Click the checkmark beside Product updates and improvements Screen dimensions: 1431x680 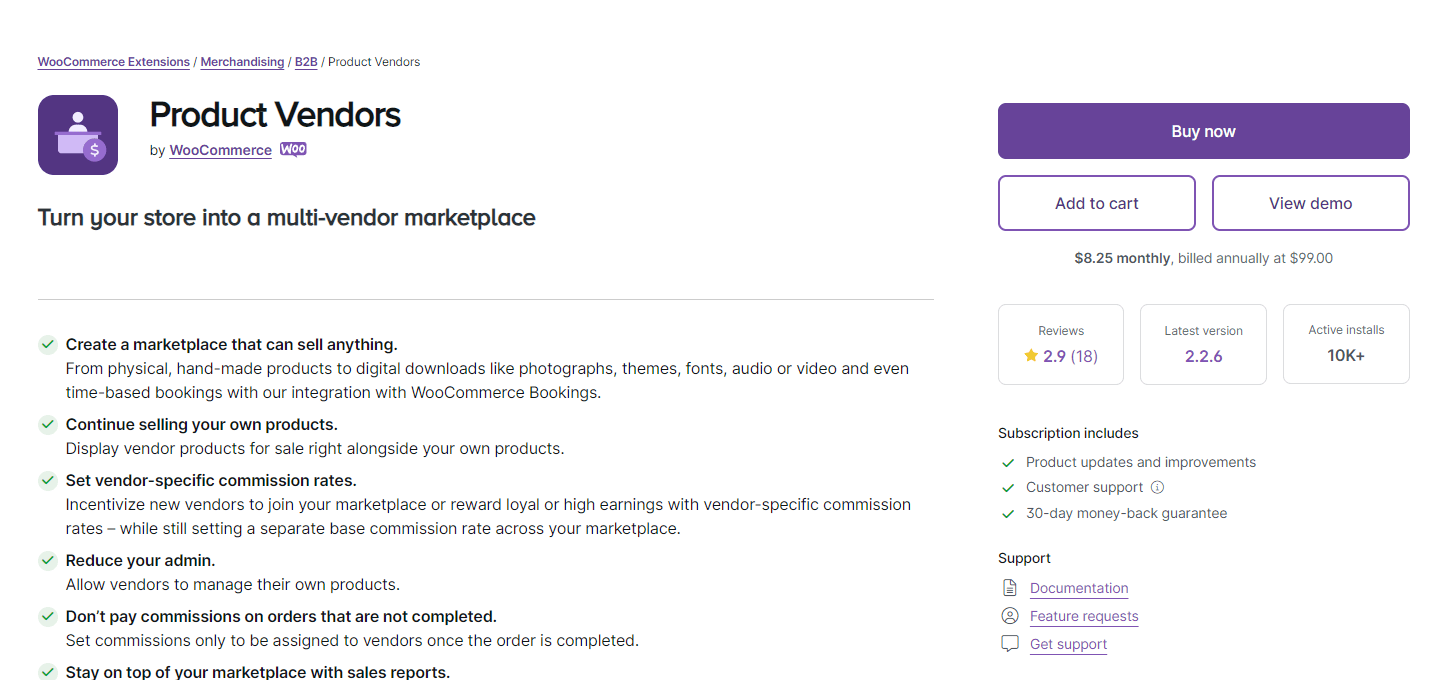(1008, 463)
